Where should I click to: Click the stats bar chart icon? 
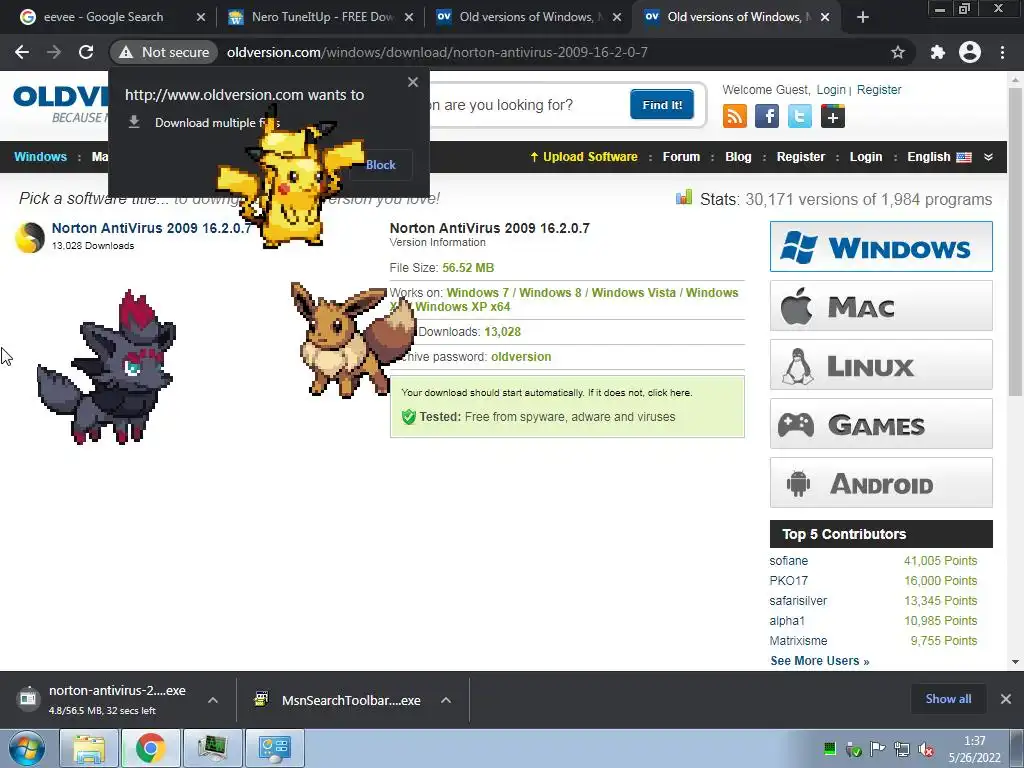tap(684, 197)
